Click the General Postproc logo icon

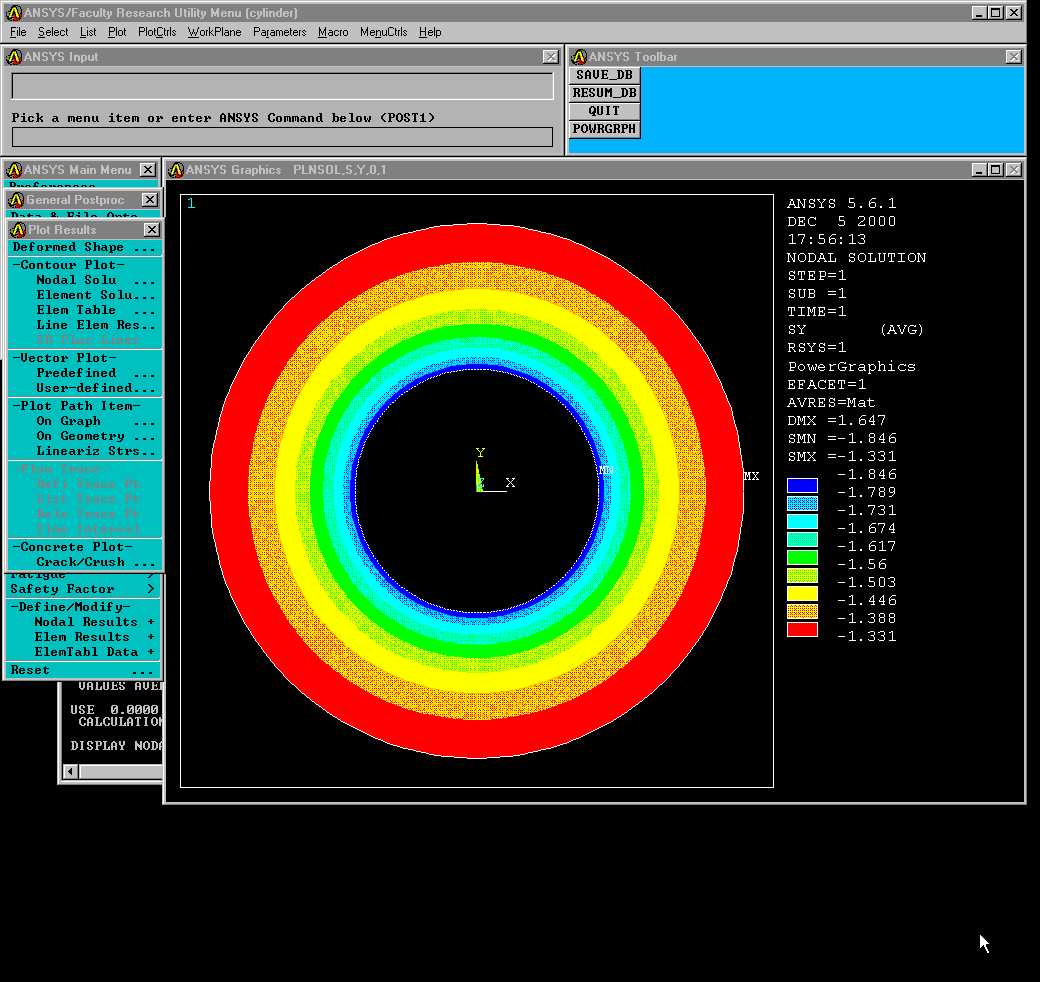point(17,200)
